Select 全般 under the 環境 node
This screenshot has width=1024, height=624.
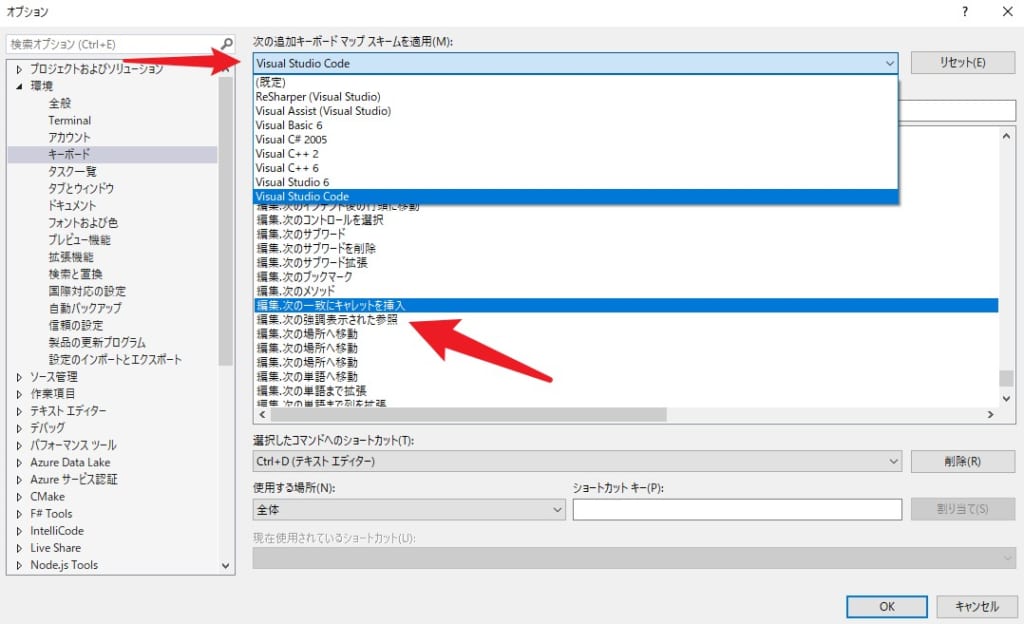tap(59, 103)
